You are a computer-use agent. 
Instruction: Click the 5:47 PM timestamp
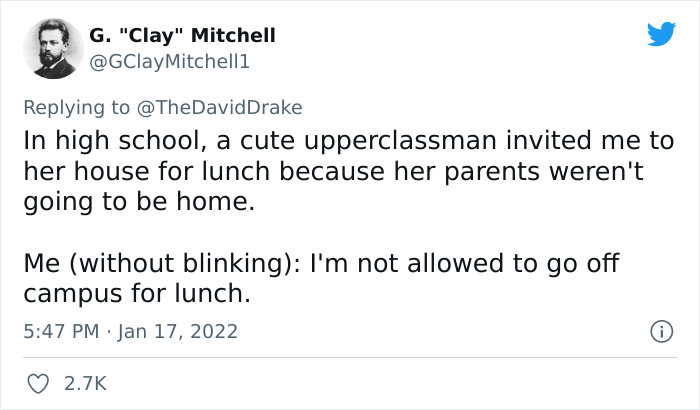pyautogui.click(x=57, y=330)
